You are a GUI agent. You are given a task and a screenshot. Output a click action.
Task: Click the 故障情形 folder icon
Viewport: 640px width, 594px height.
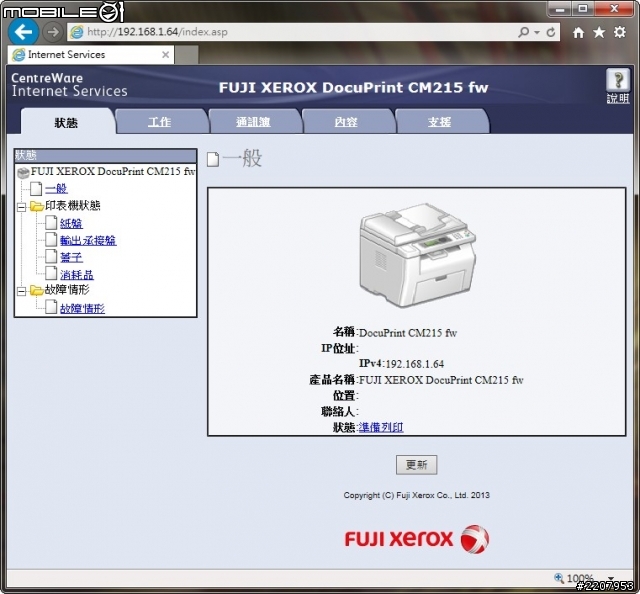coord(37,290)
